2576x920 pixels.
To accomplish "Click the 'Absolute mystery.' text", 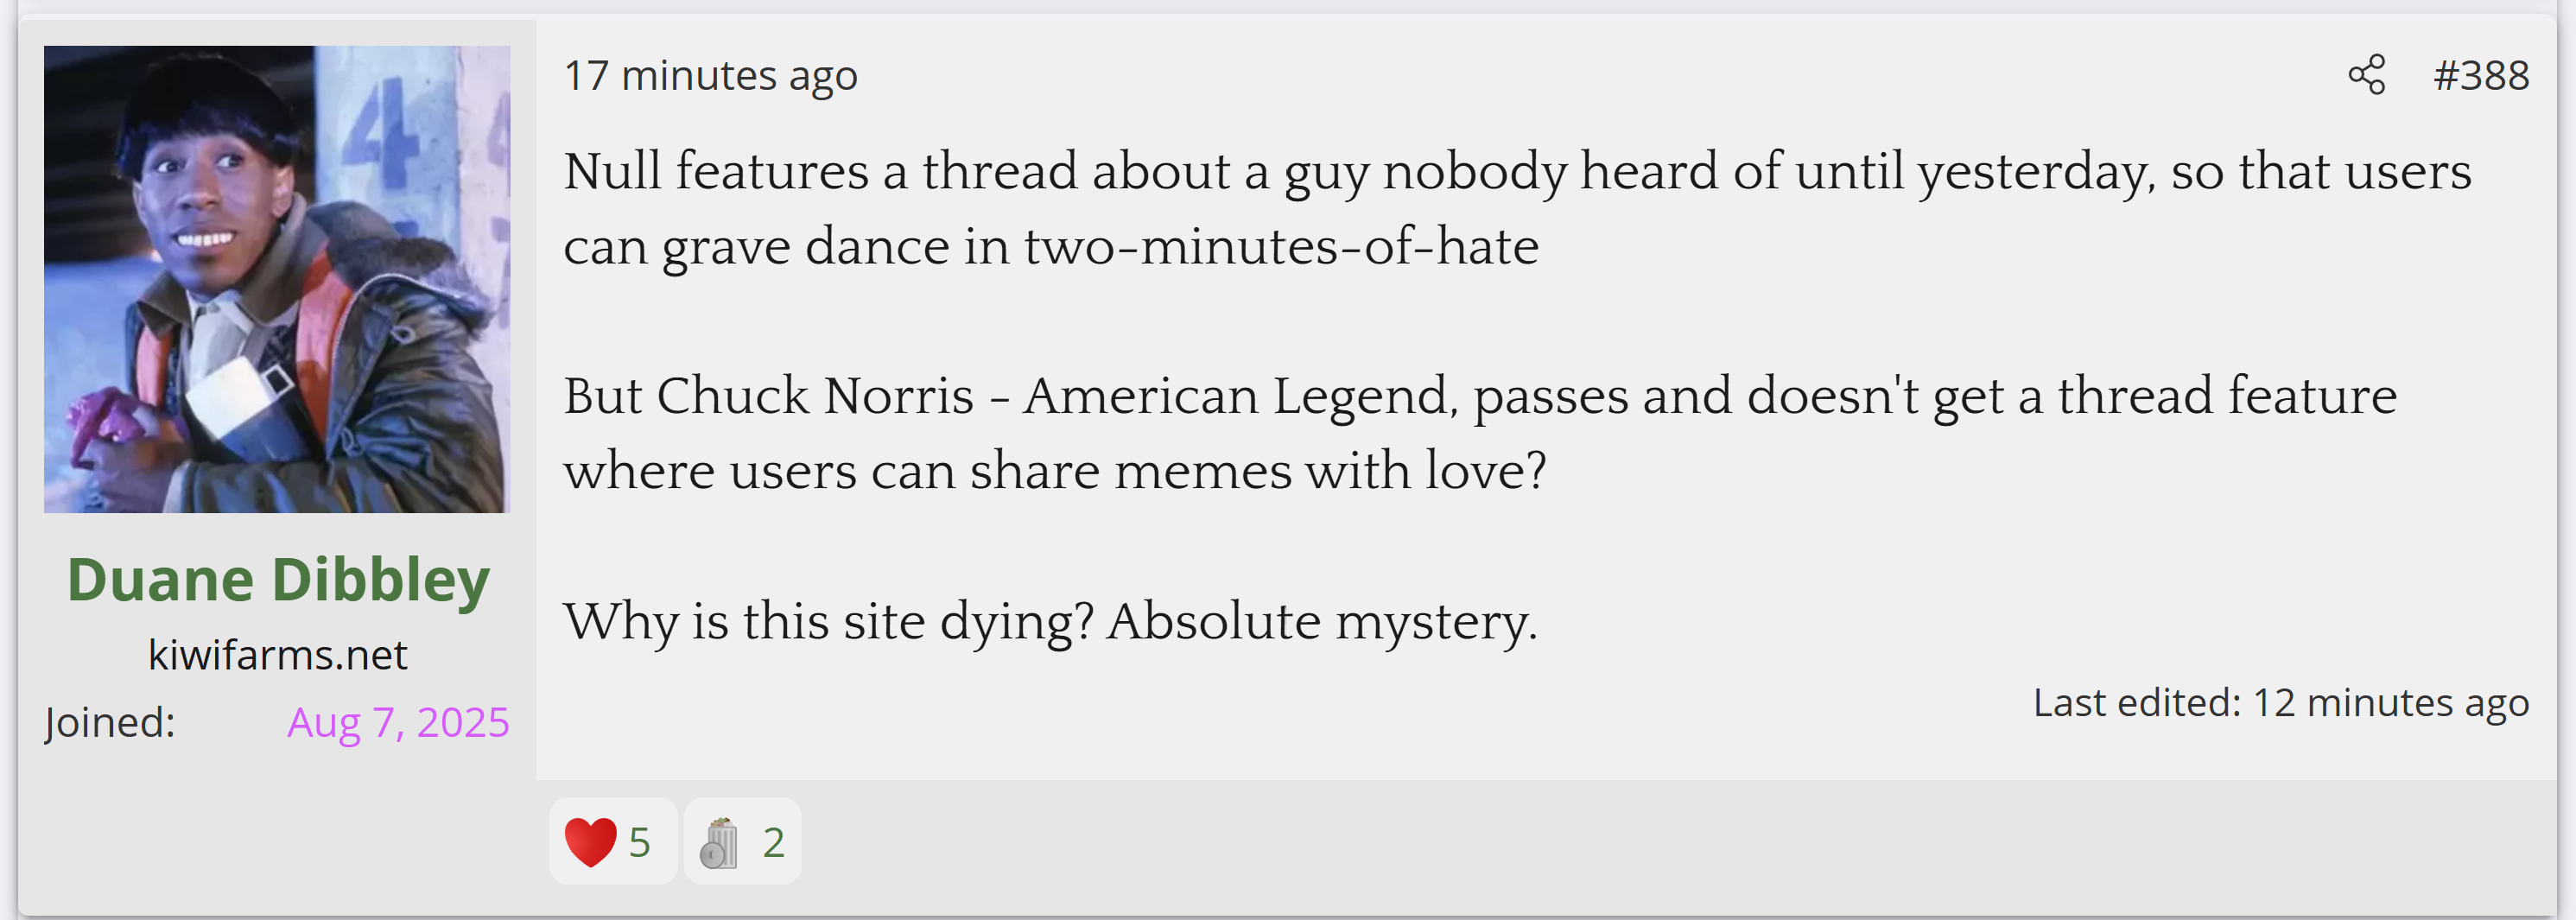I will pyautogui.click(x=1322, y=621).
